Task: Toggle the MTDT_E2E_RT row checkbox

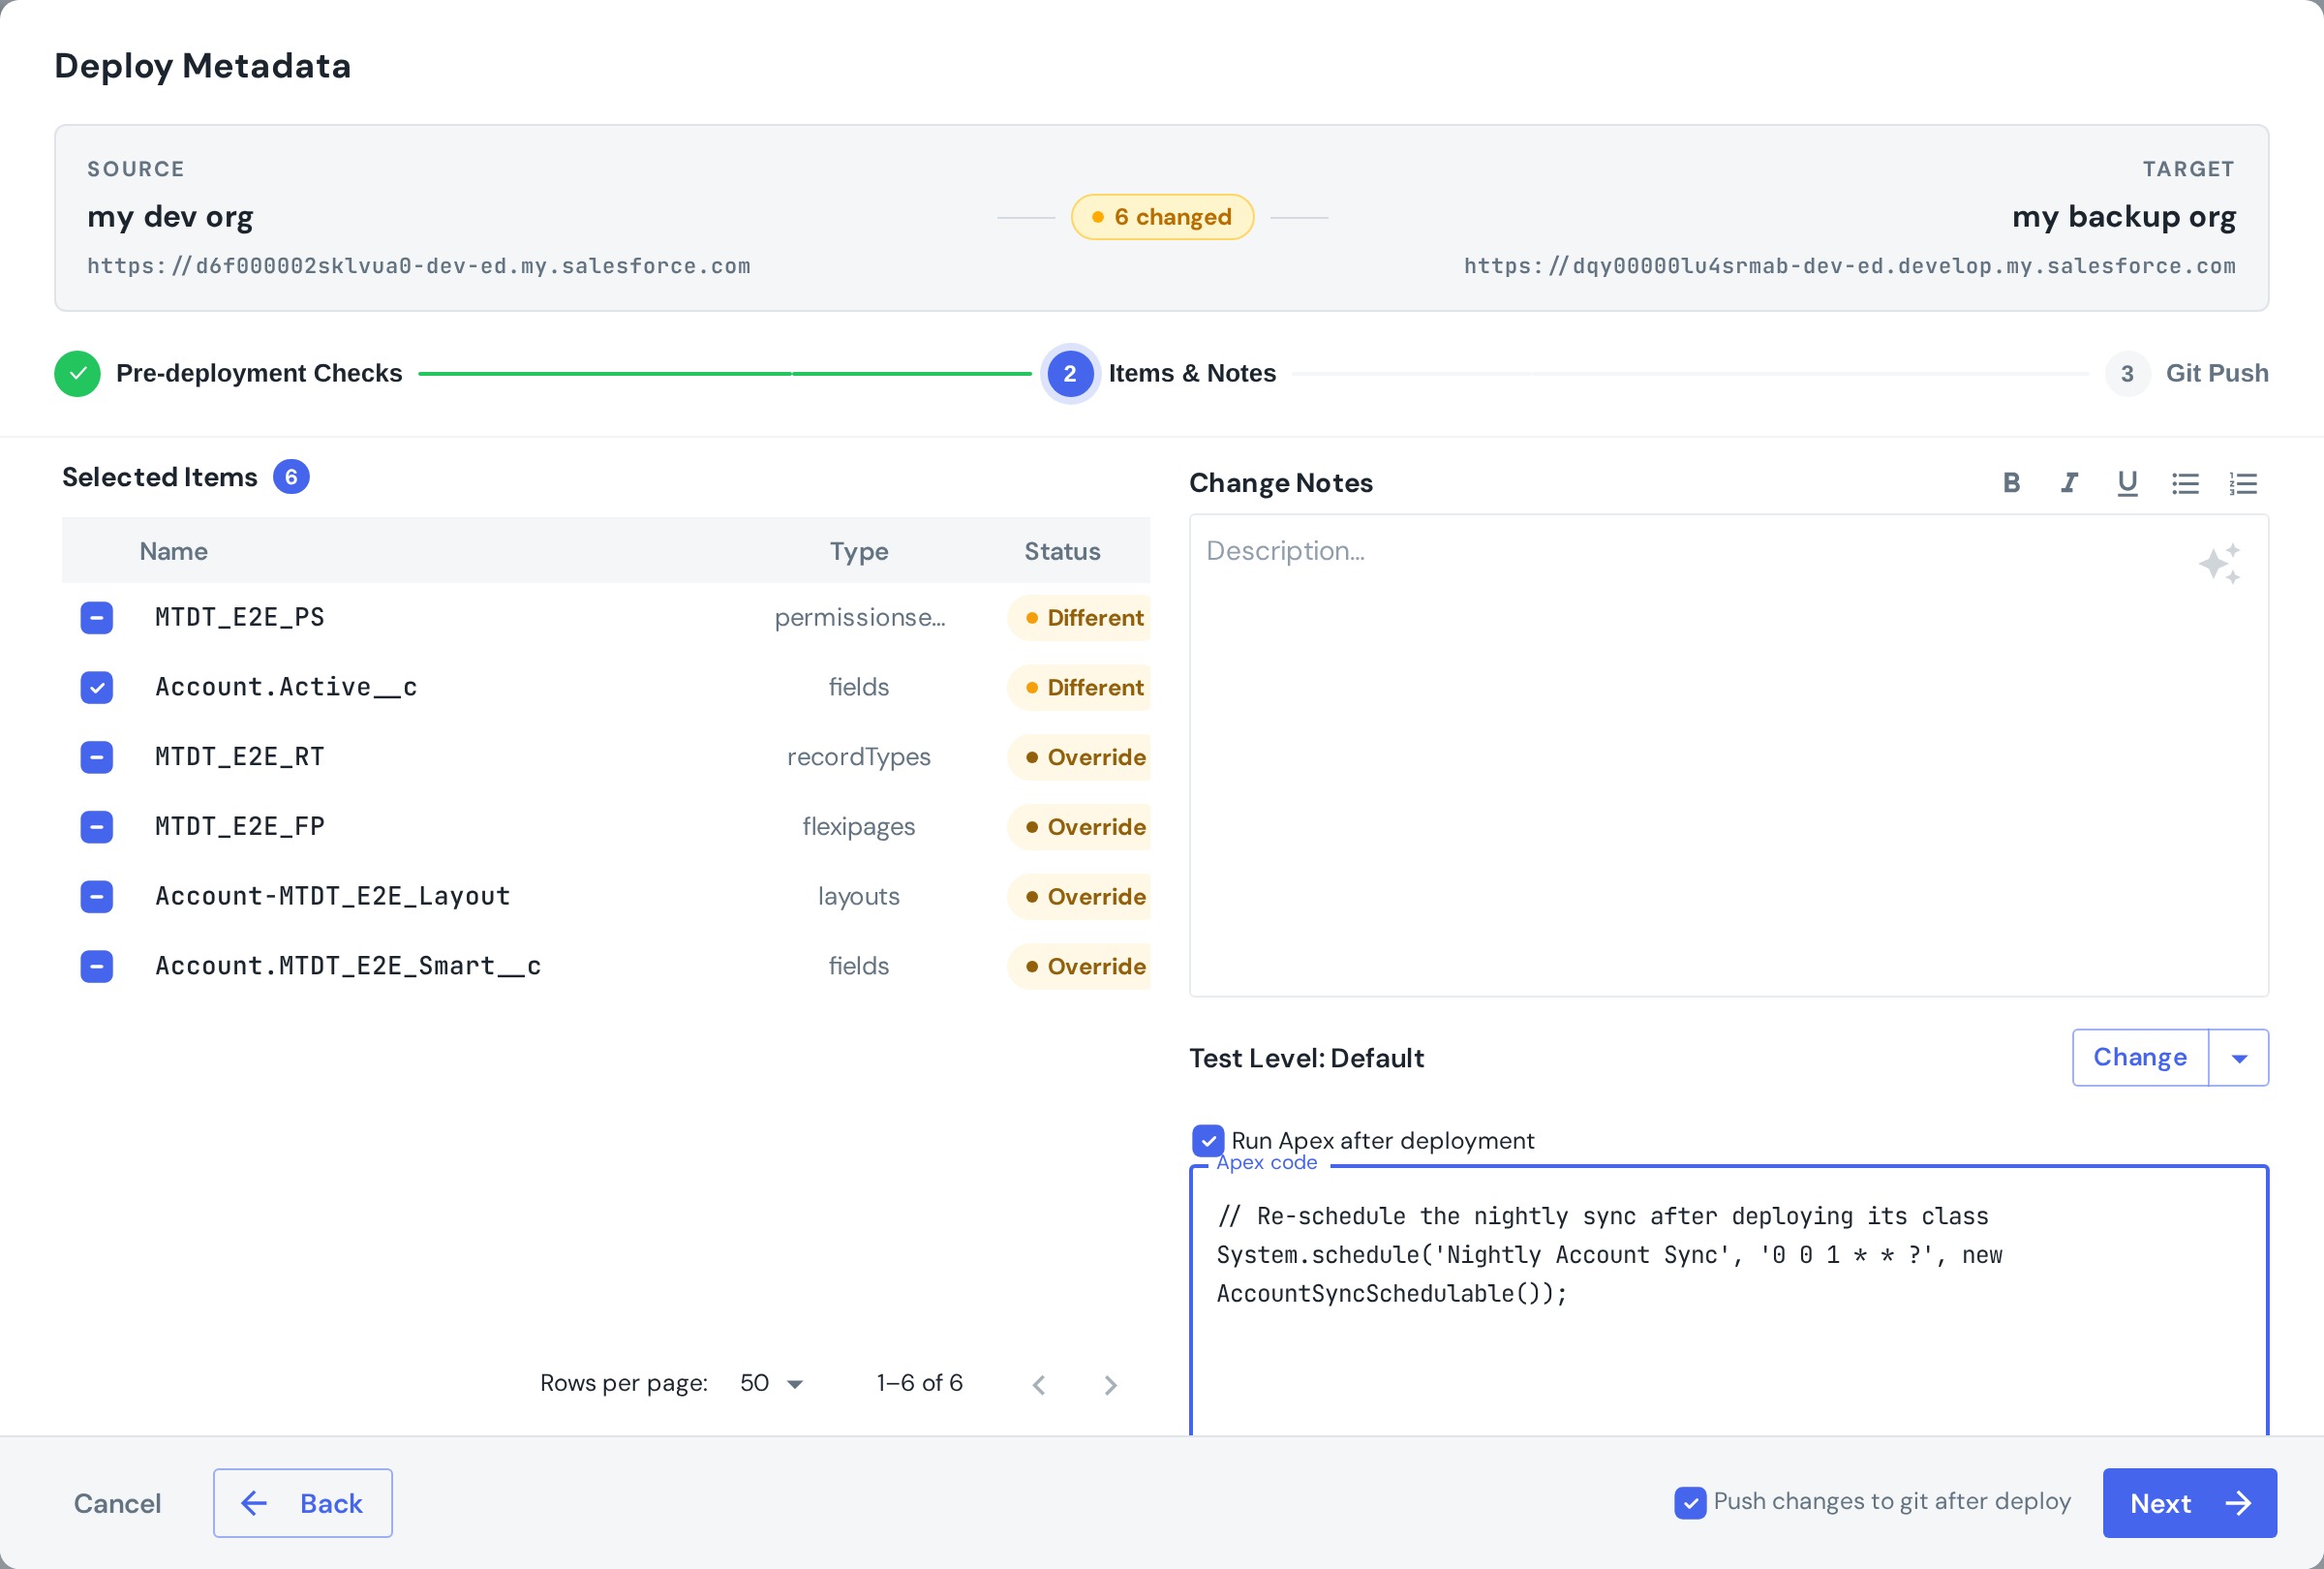Action: click(x=96, y=757)
